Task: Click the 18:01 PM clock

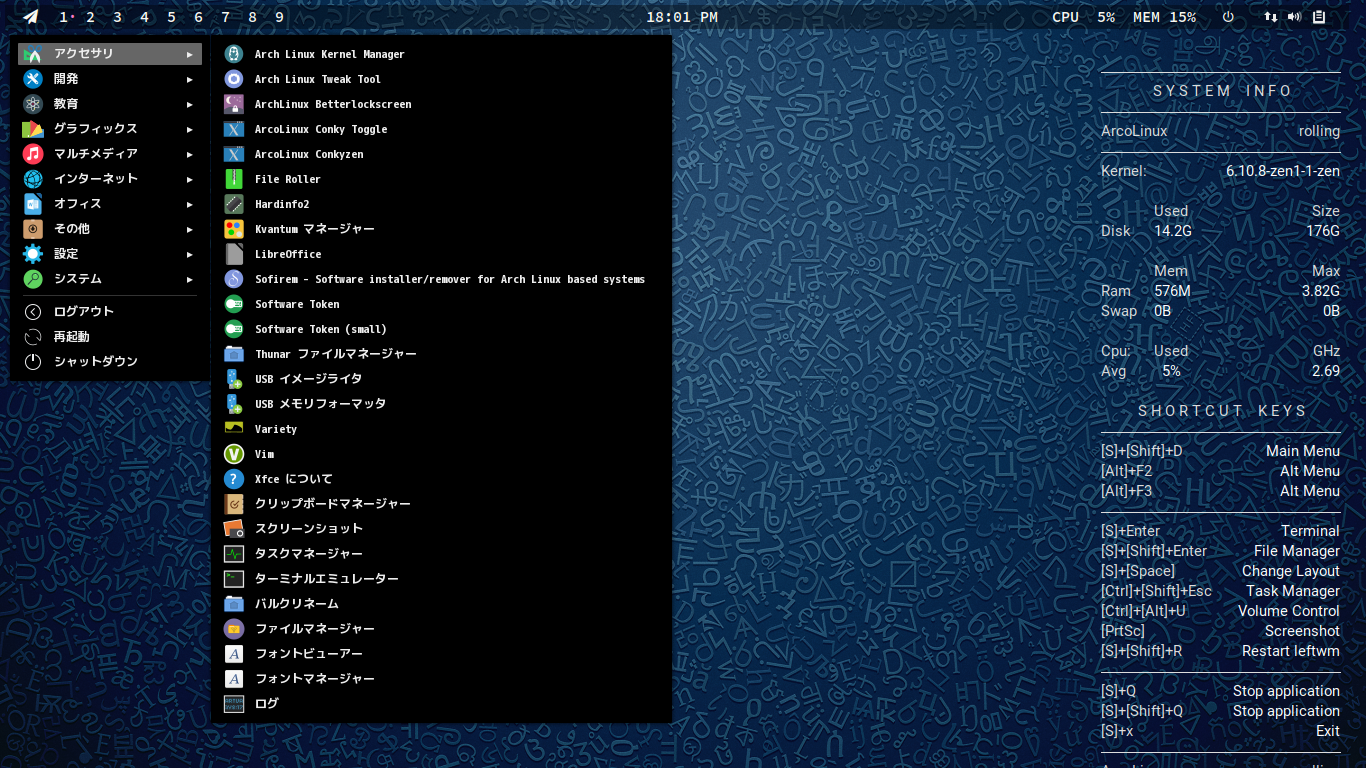Action: coord(682,17)
